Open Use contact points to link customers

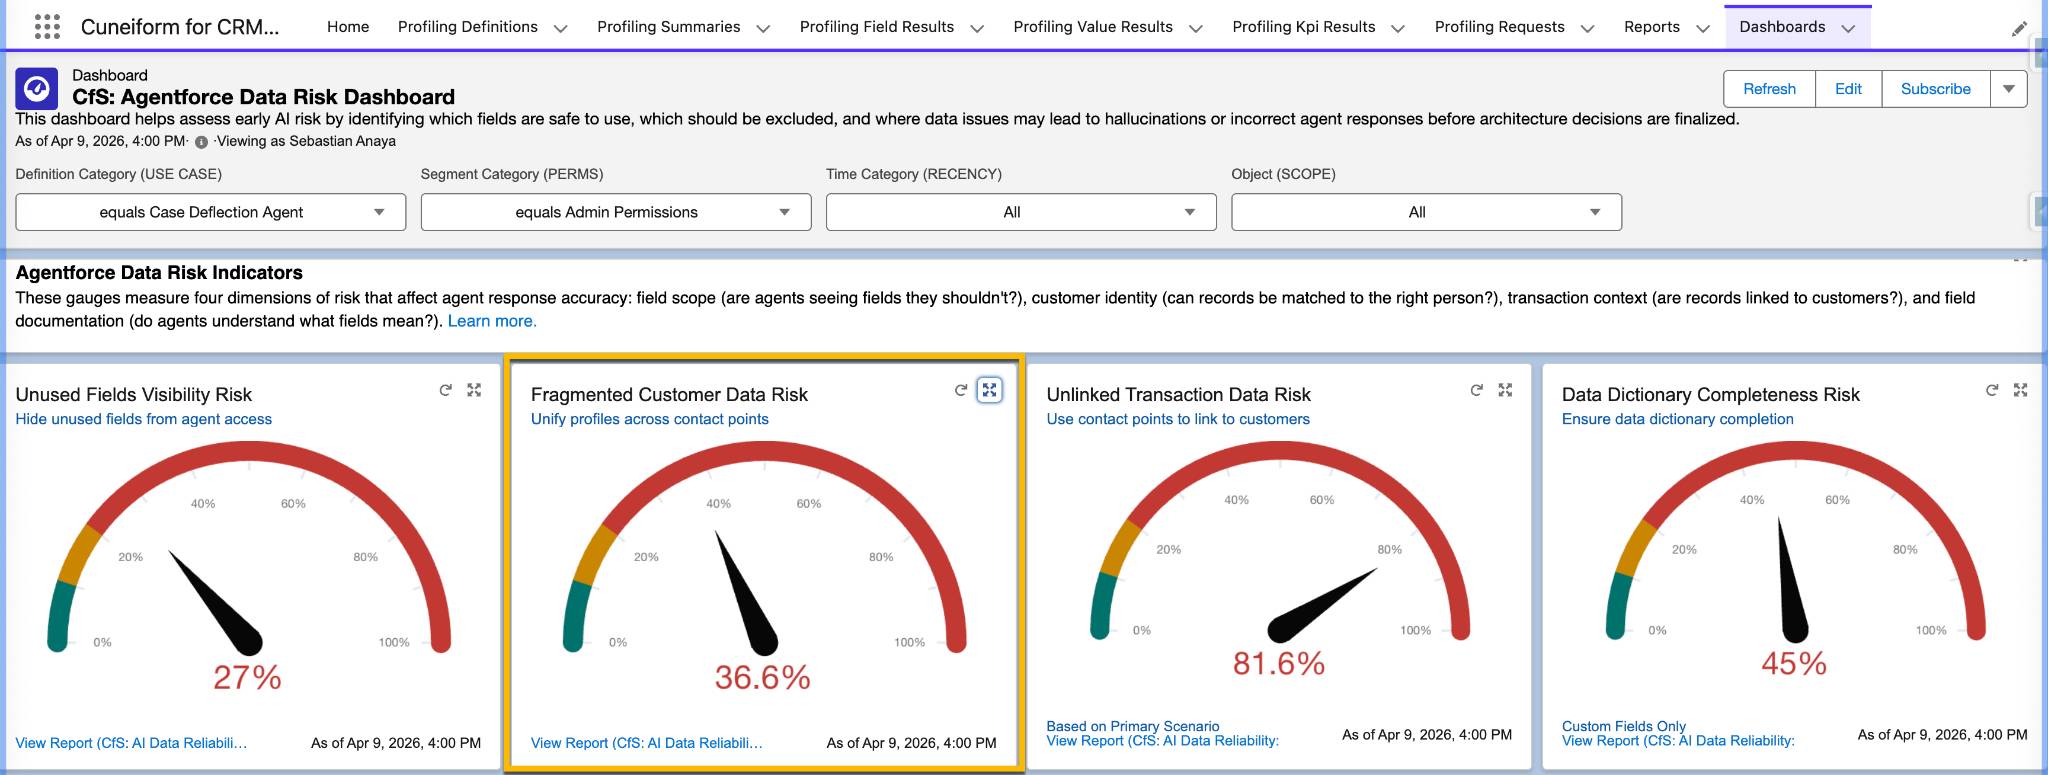click(x=1178, y=419)
